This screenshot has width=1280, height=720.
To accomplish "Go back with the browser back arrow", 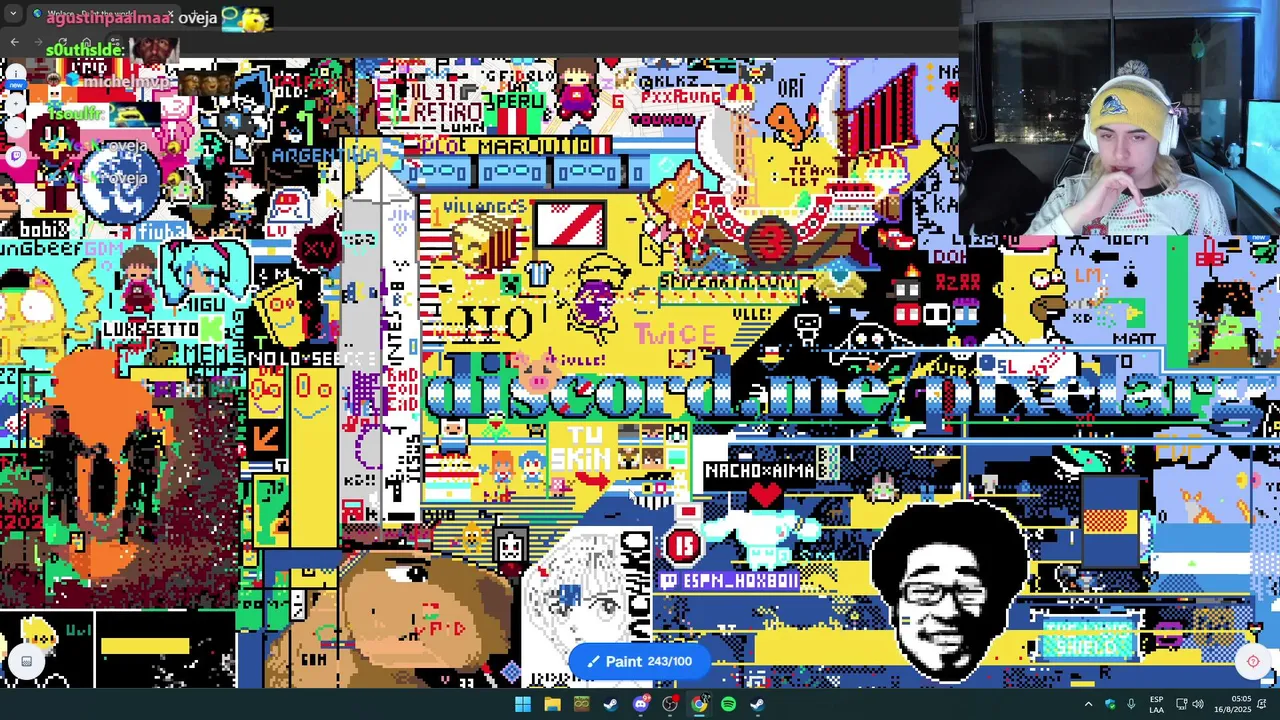I will pyautogui.click(x=15, y=42).
